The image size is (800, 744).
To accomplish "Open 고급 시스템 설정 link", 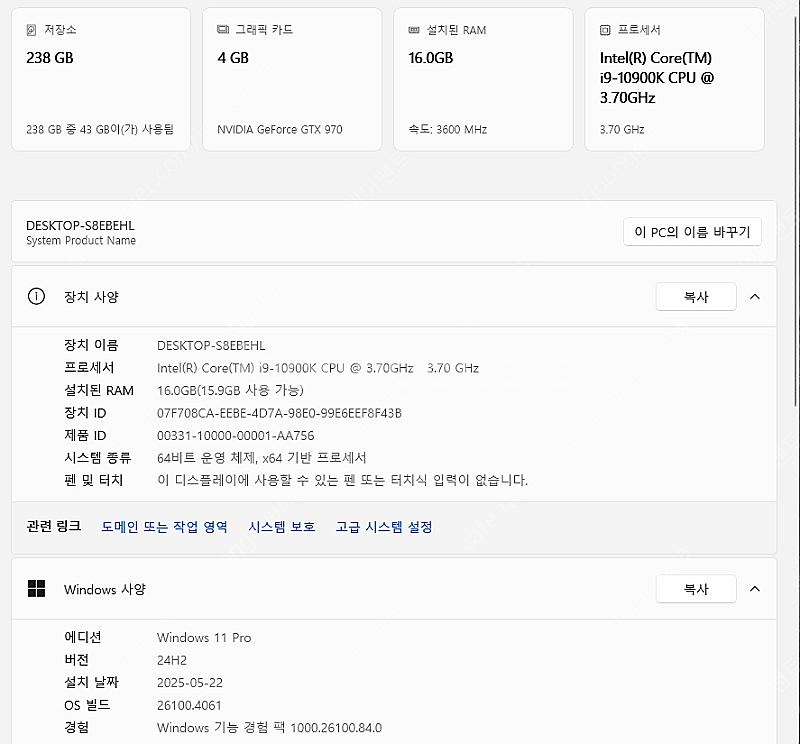I will [x=384, y=527].
